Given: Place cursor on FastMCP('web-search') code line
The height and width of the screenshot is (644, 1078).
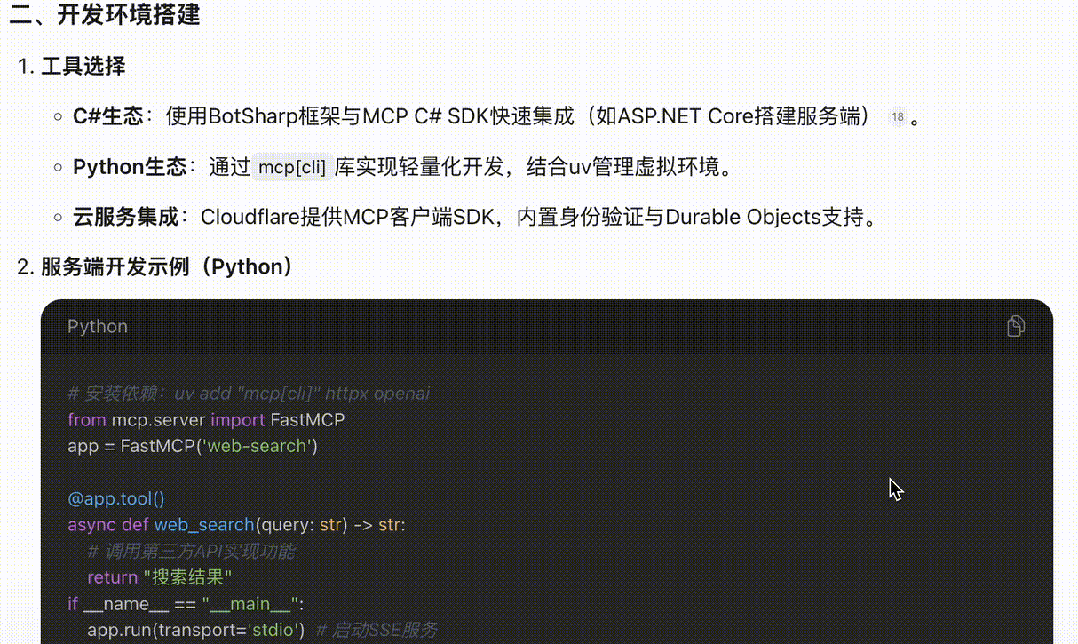Looking at the screenshot, I should tap(192, 445).
